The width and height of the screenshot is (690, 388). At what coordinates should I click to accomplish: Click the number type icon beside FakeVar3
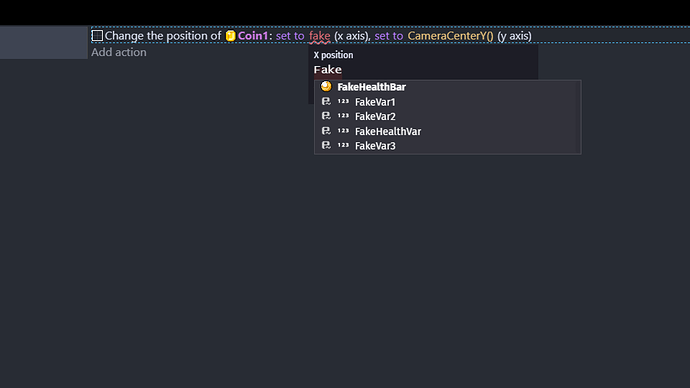pyautogui.click(x=343, y=146)
